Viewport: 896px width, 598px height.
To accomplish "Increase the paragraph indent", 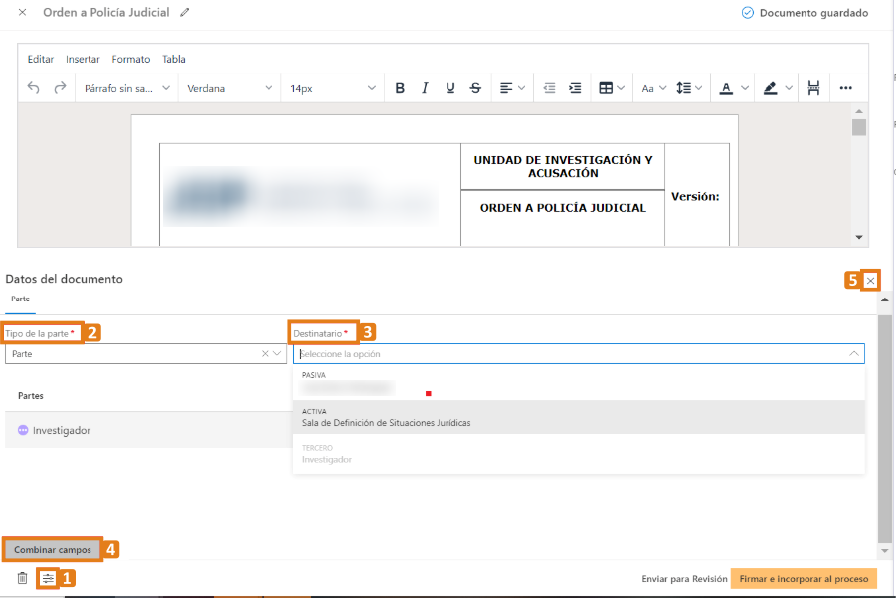I will pyautogui.click(x=575, y=87).
